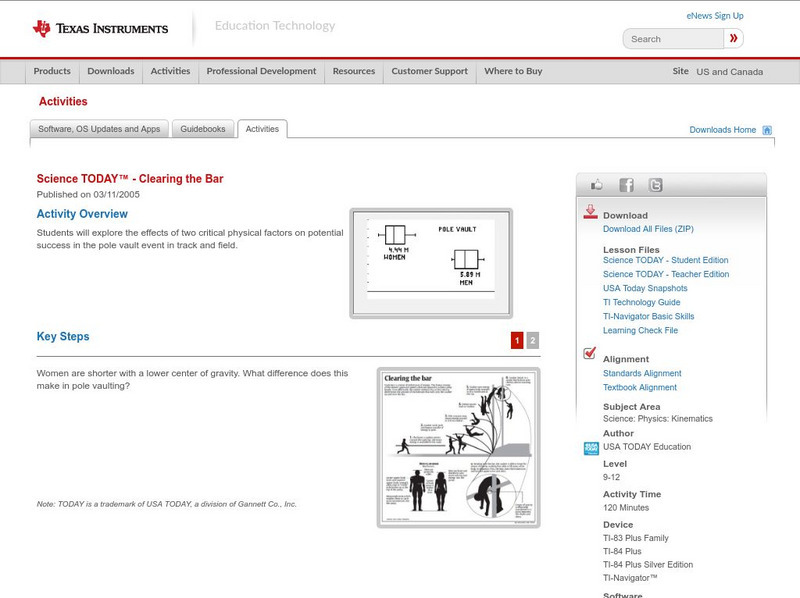Screen dimensions: 800x598
Task: Open Science TODAY - Teacher Edition file
Action: [666, 274]
